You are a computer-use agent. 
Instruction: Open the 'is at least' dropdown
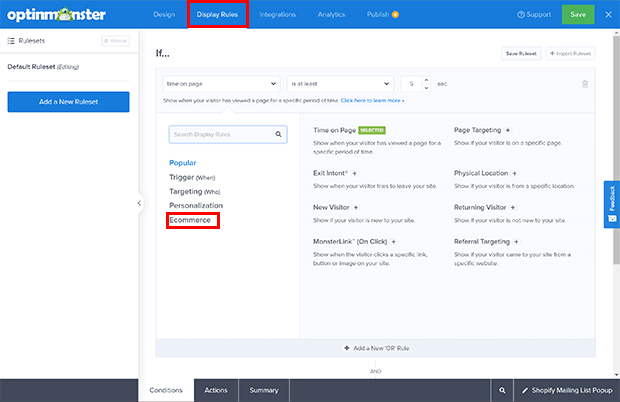340,84
